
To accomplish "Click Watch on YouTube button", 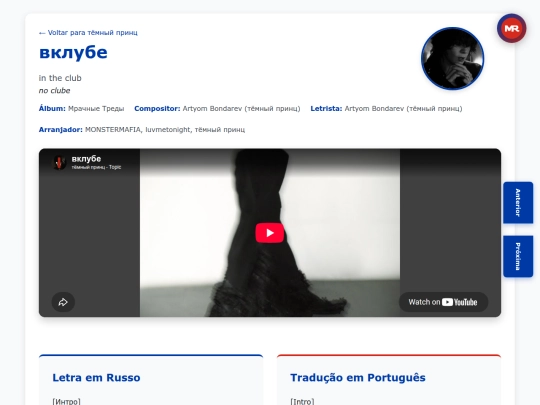I will click(x=443, y=302).
